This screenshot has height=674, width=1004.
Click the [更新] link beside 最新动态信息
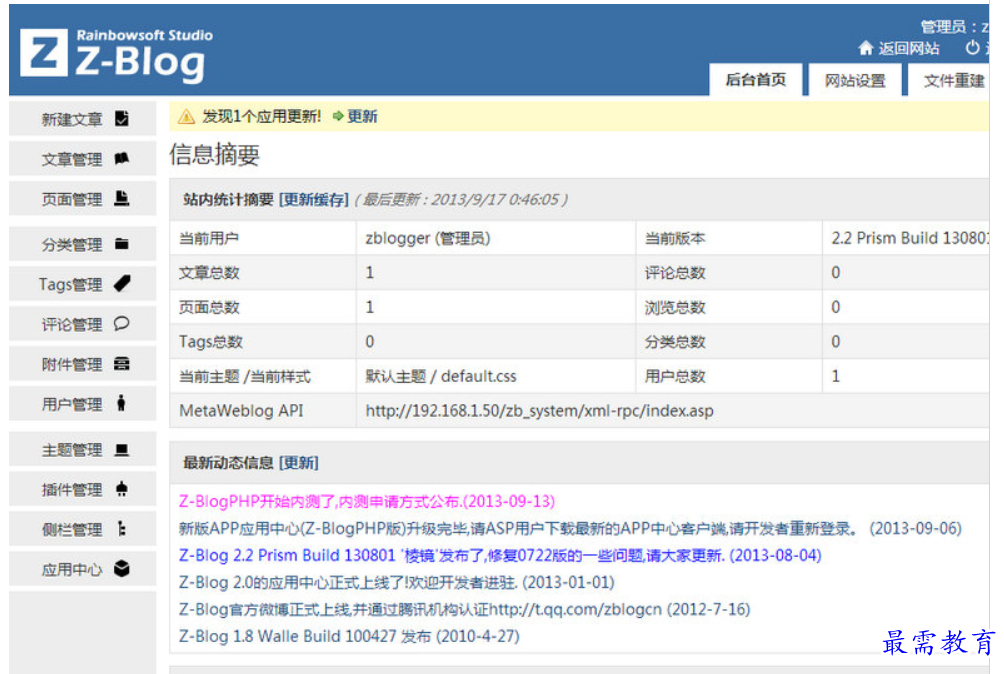[x=298, y=463]
